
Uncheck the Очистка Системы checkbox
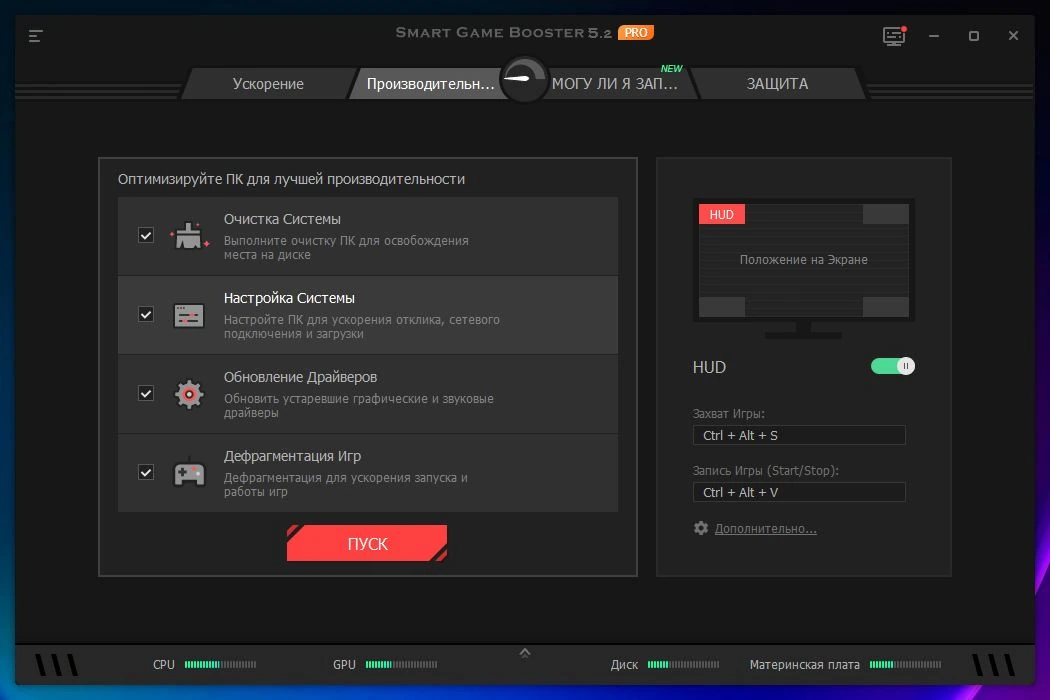click(146, 235)
